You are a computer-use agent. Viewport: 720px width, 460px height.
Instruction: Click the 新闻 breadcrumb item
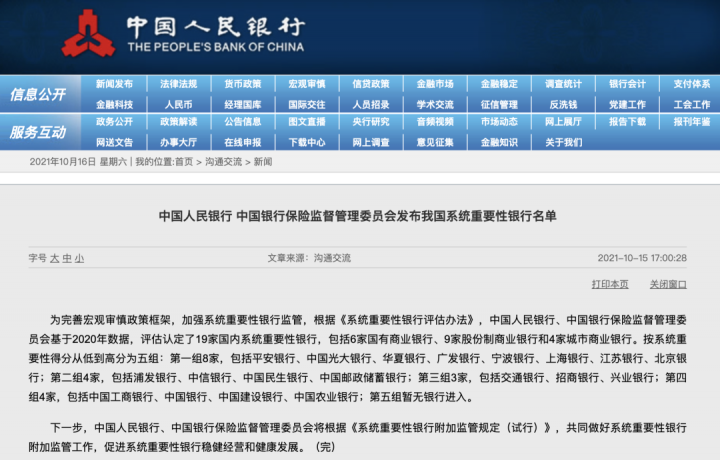tap(263, 162)
